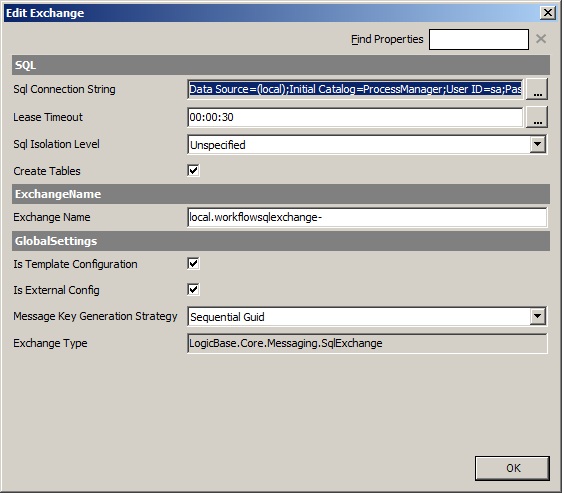Click the Exchange Name text field

(x=367, y=217)
